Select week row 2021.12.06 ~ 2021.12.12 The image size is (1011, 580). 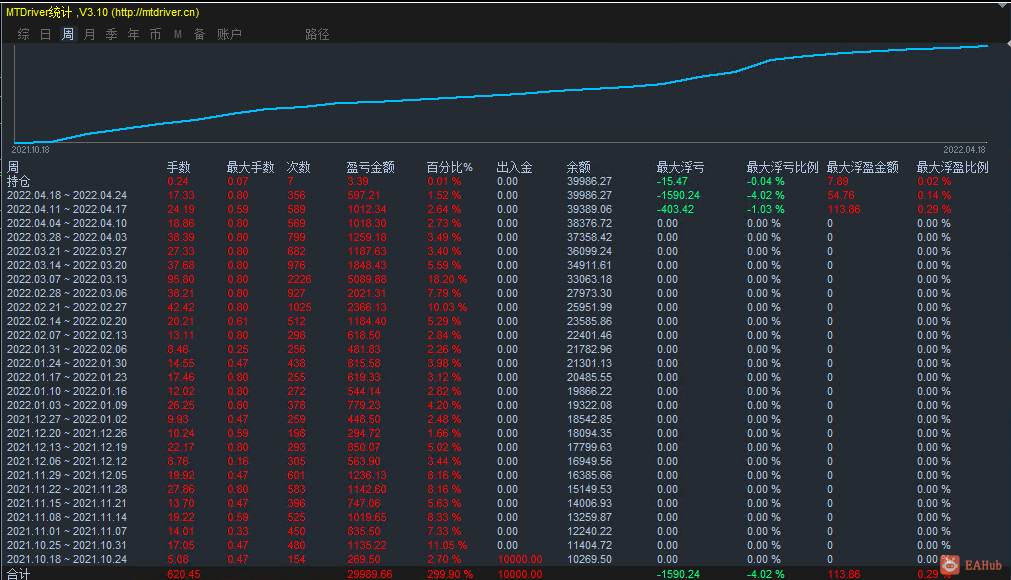point(67,461)
